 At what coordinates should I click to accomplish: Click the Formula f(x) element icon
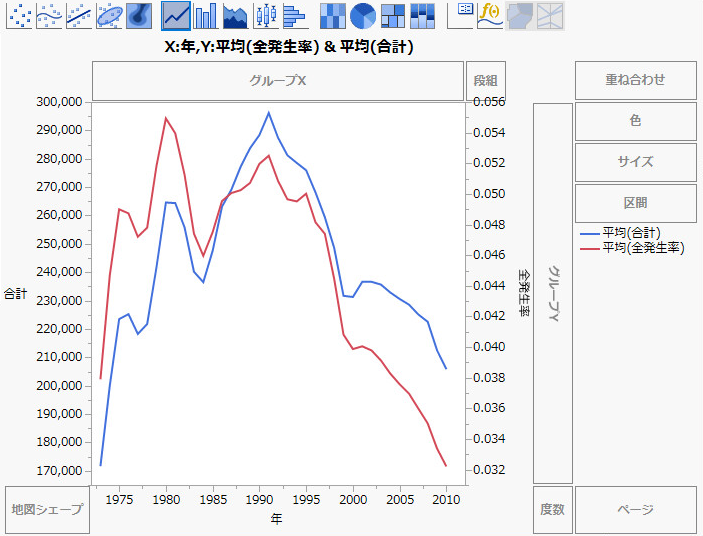click(x=490, y=15)
